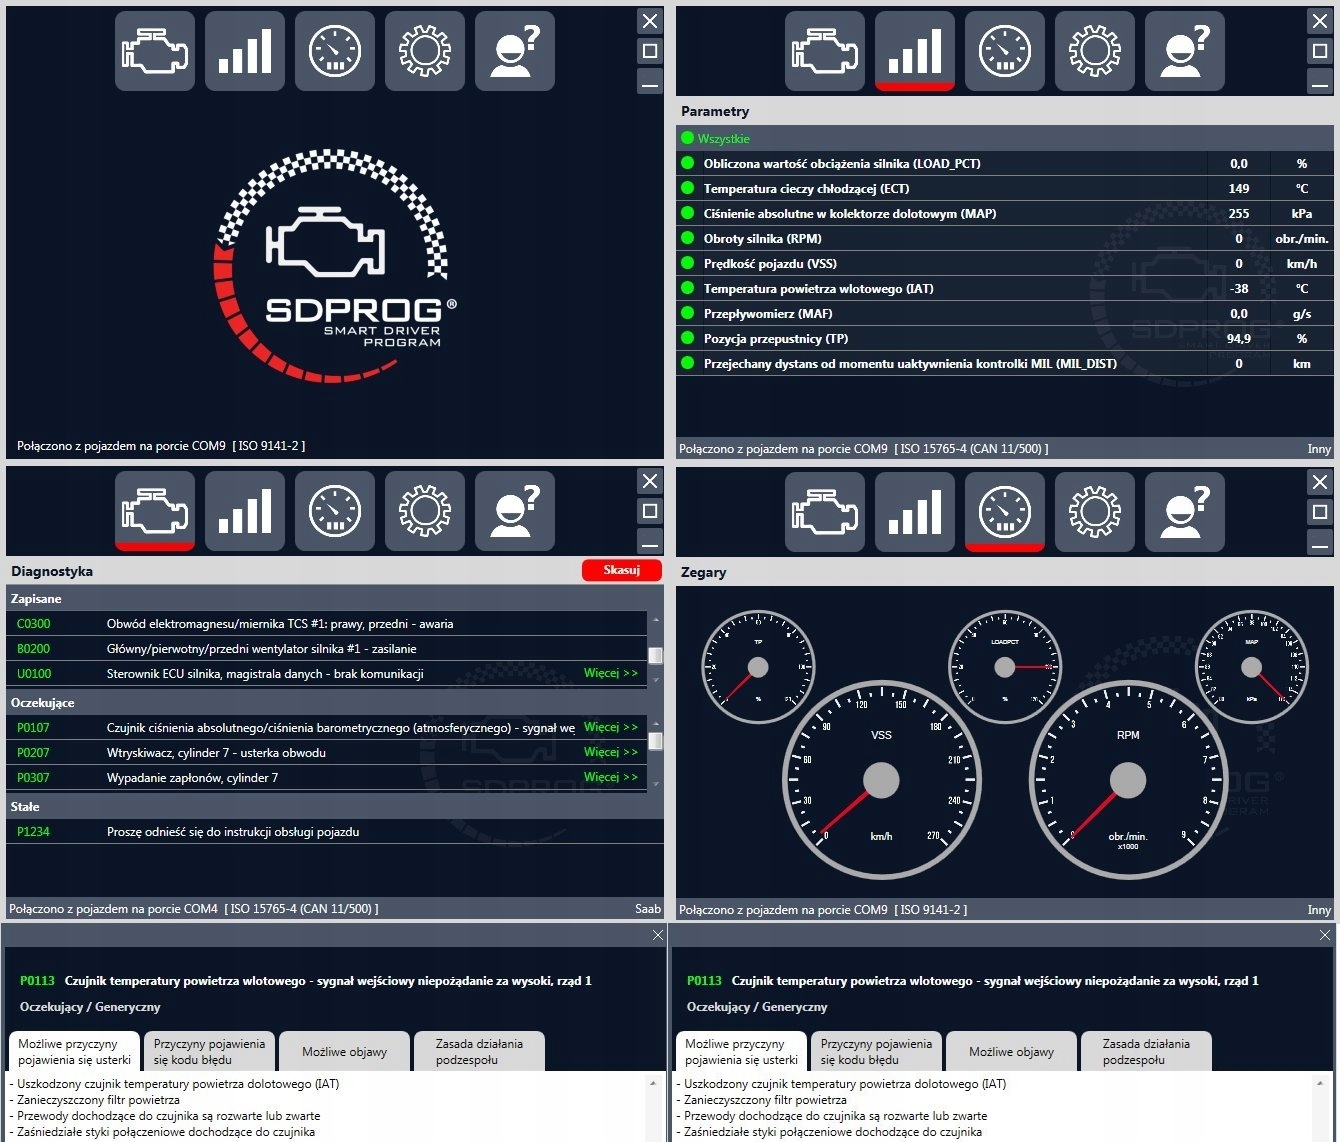The image size is (1340, 1142).
Task: Click the small LOADPCT gauge
Action: tap(1005, 667)
